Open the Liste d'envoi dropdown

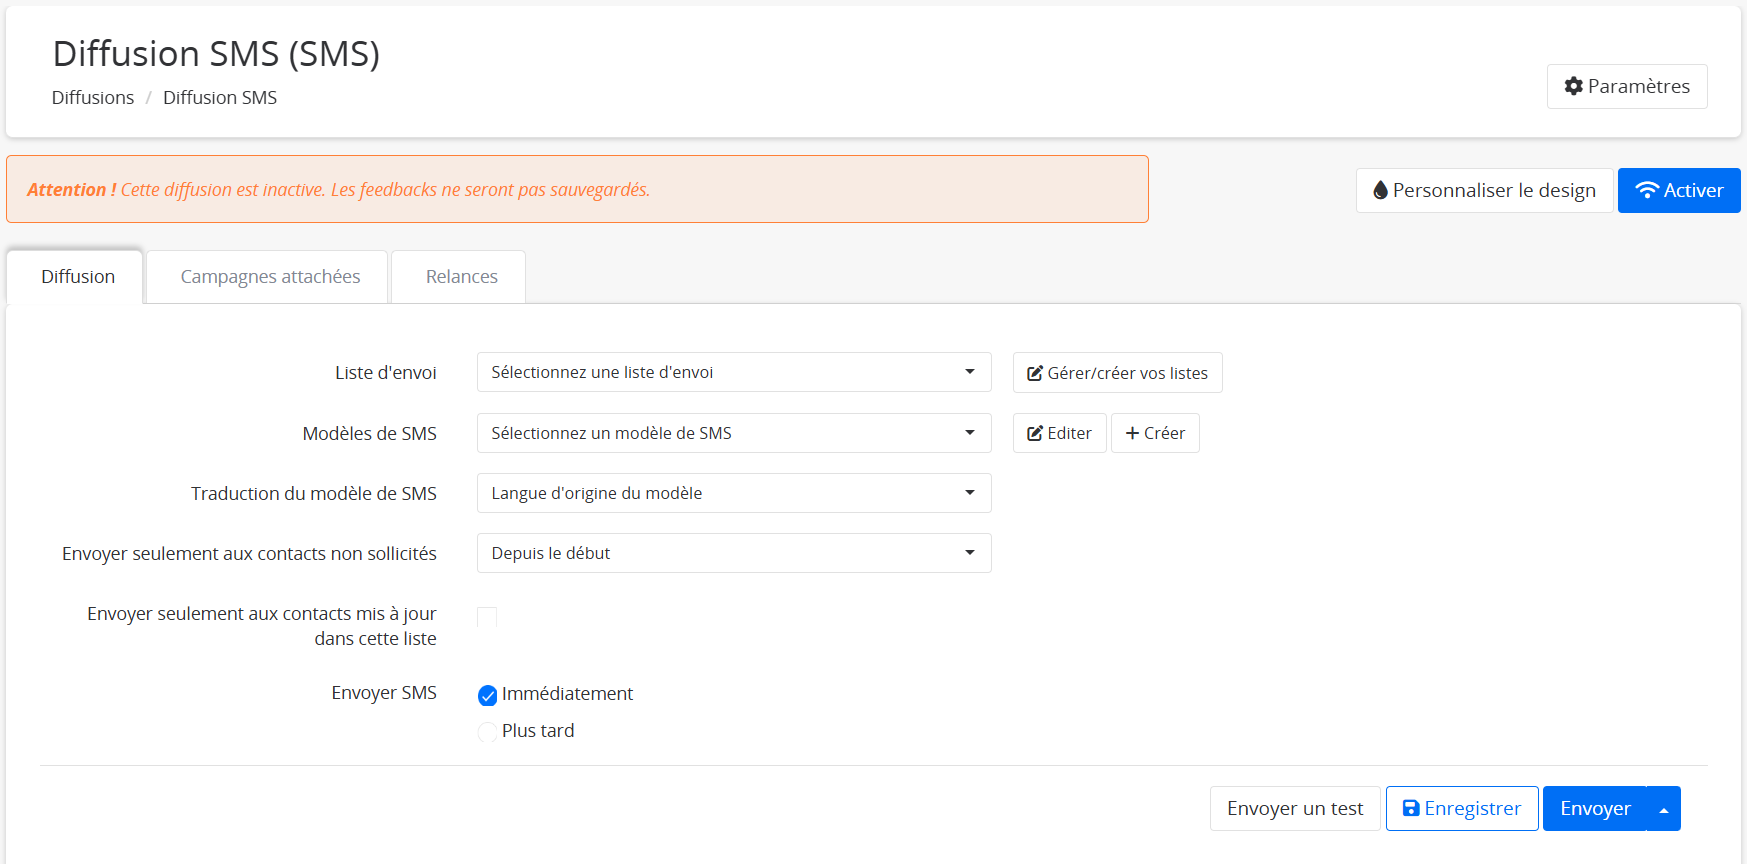[x=733, y=372]
